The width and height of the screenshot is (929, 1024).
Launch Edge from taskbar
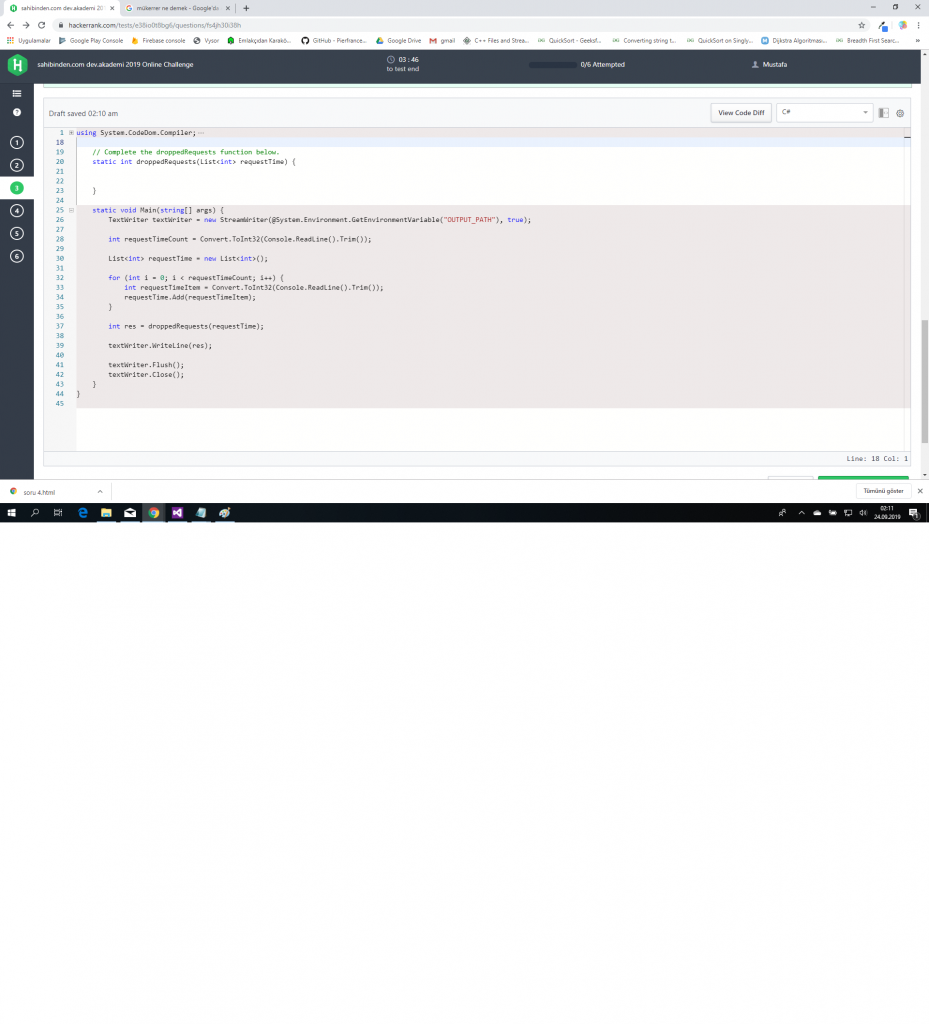click(83, 513)
